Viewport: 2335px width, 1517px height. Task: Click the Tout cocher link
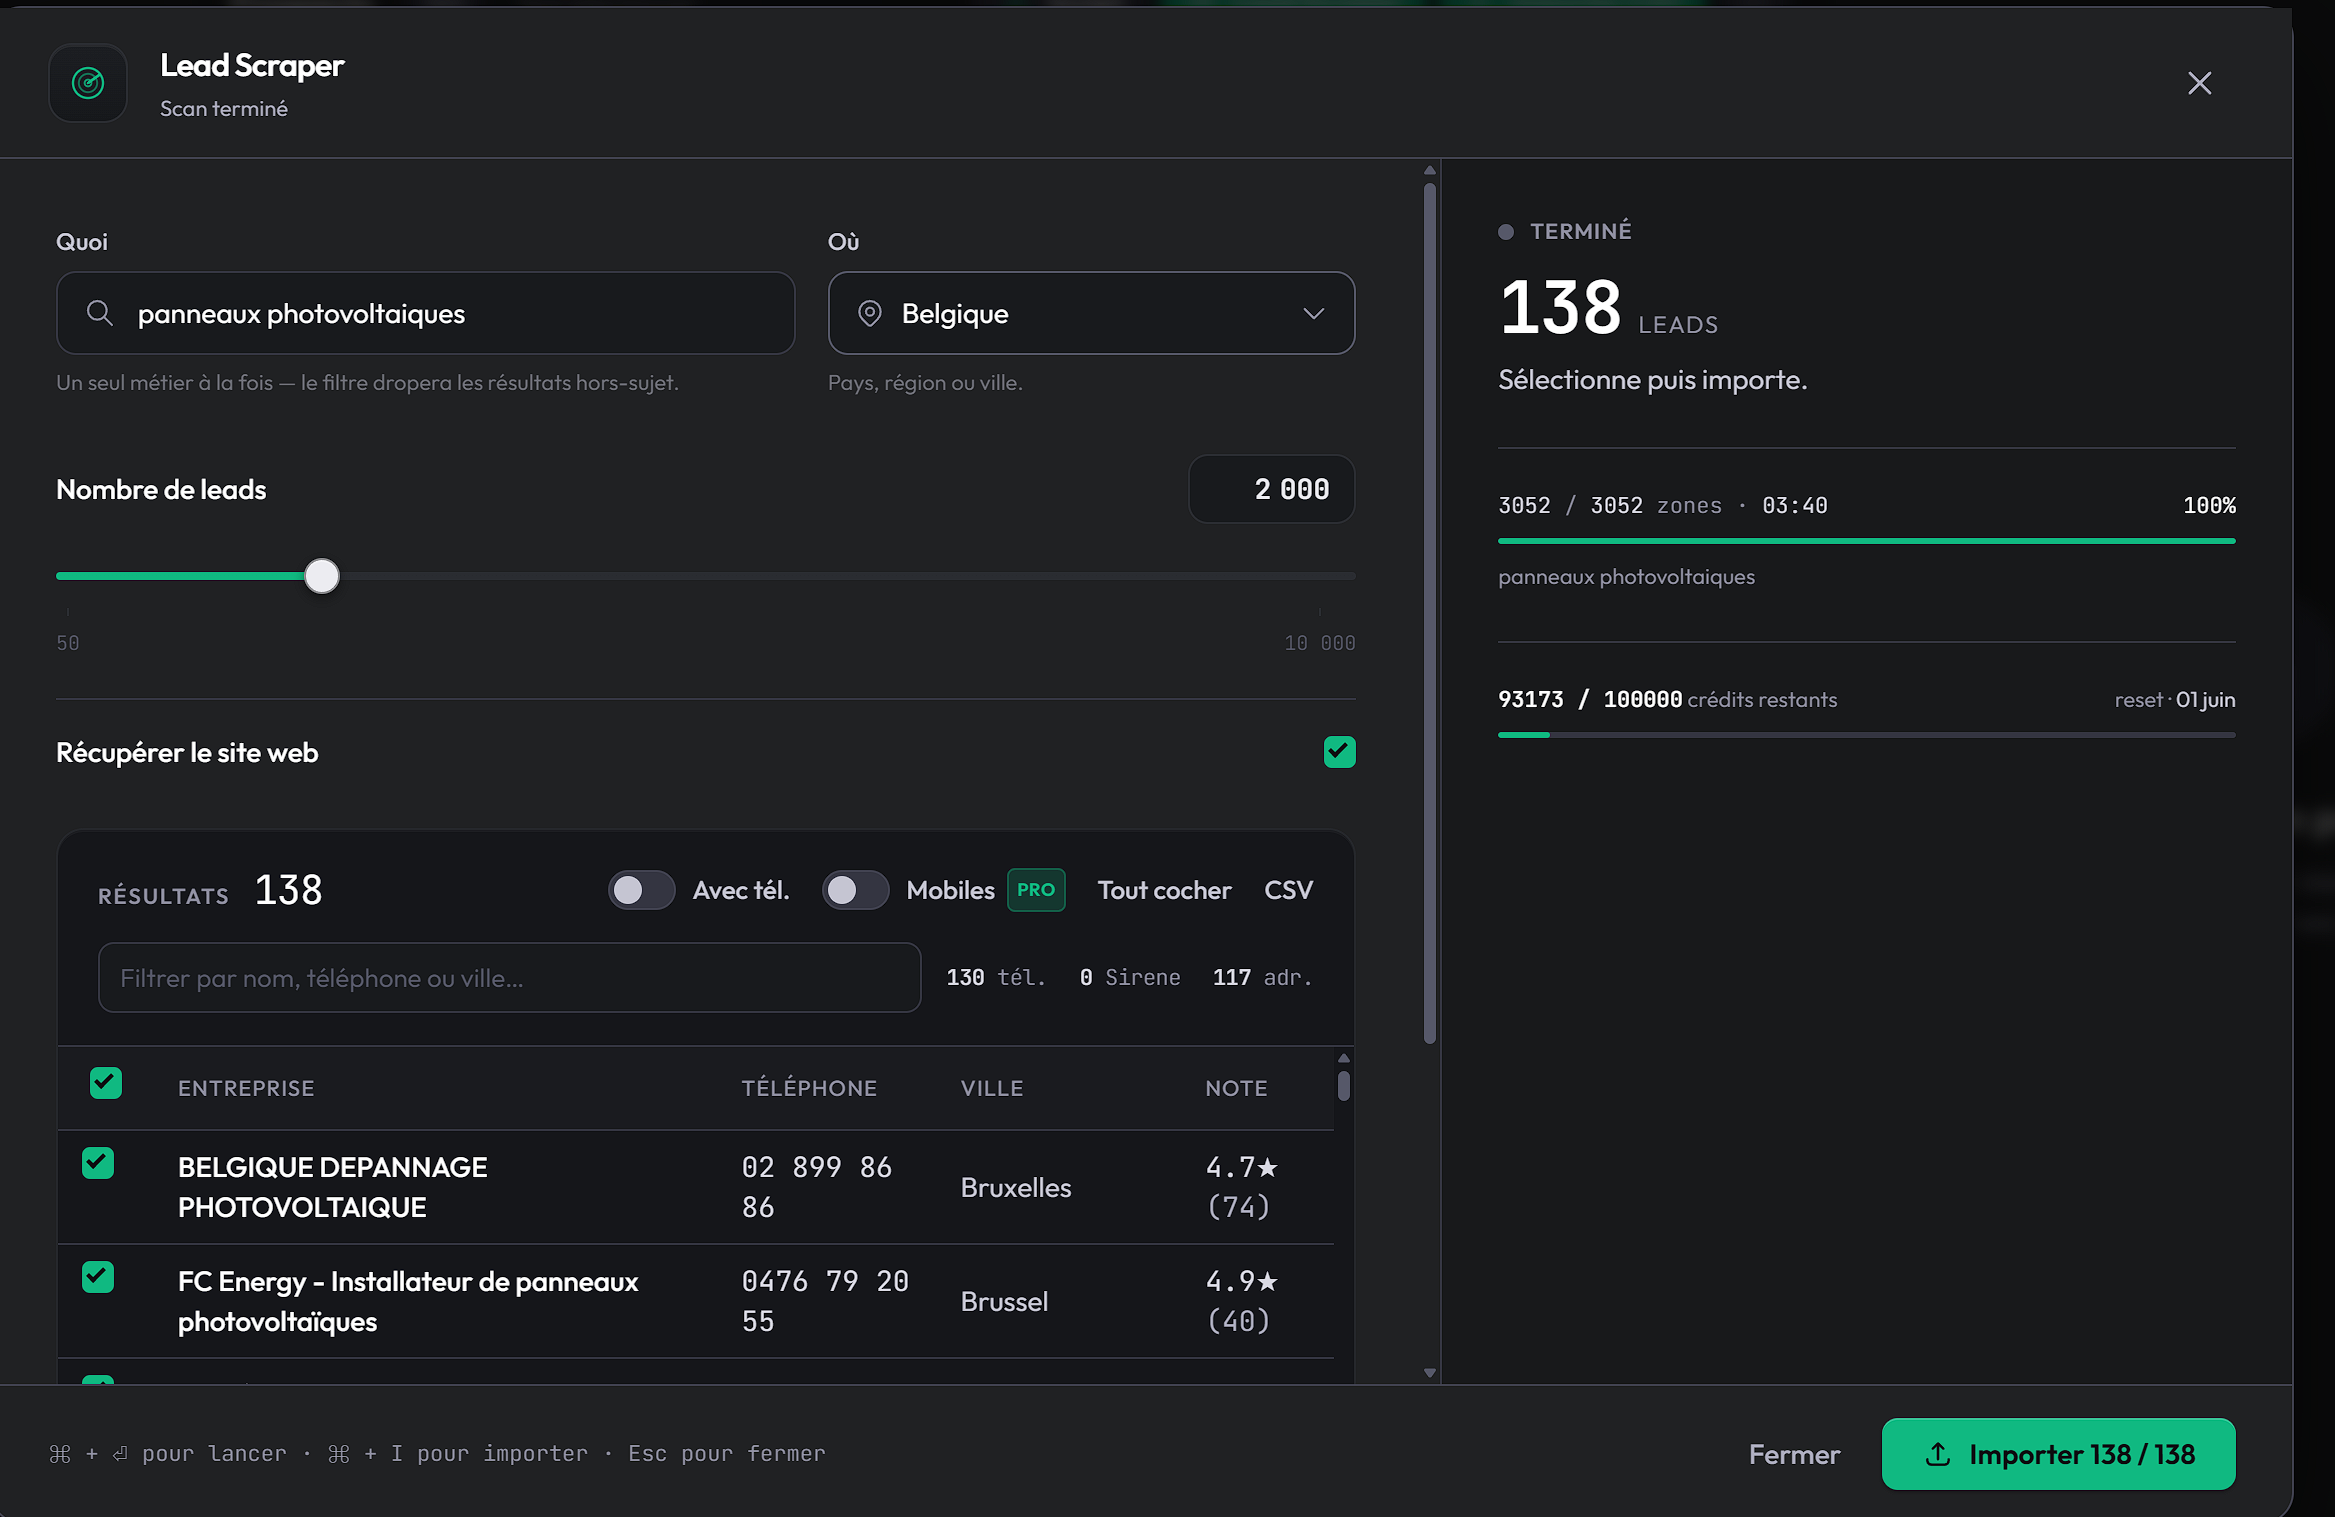pos(1164,890)
